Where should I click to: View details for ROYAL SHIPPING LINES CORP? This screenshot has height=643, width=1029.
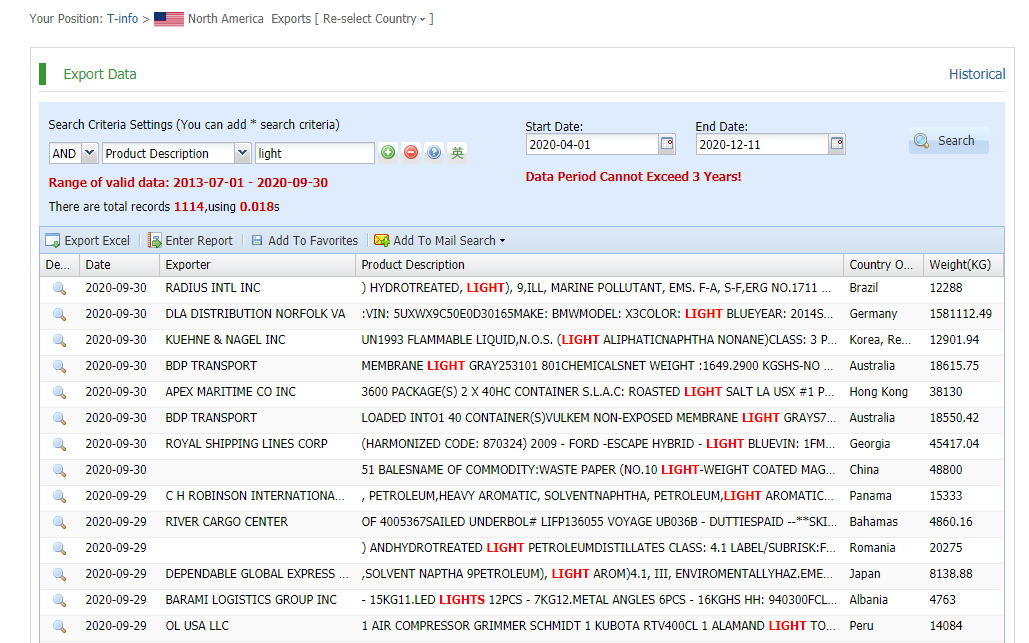point(59,444)
